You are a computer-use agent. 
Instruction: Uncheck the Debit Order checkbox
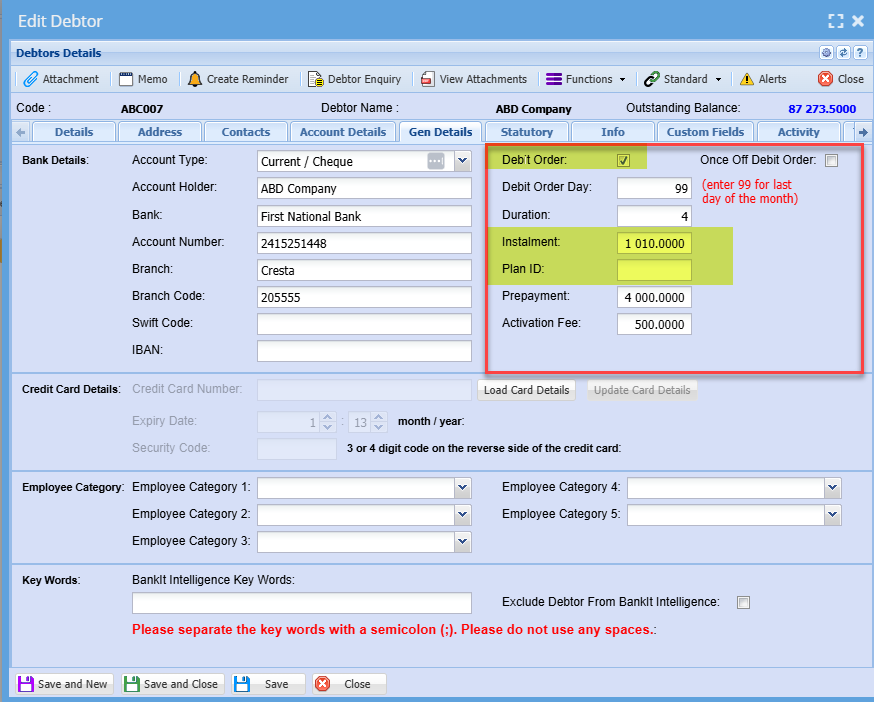tap(623, 161)
